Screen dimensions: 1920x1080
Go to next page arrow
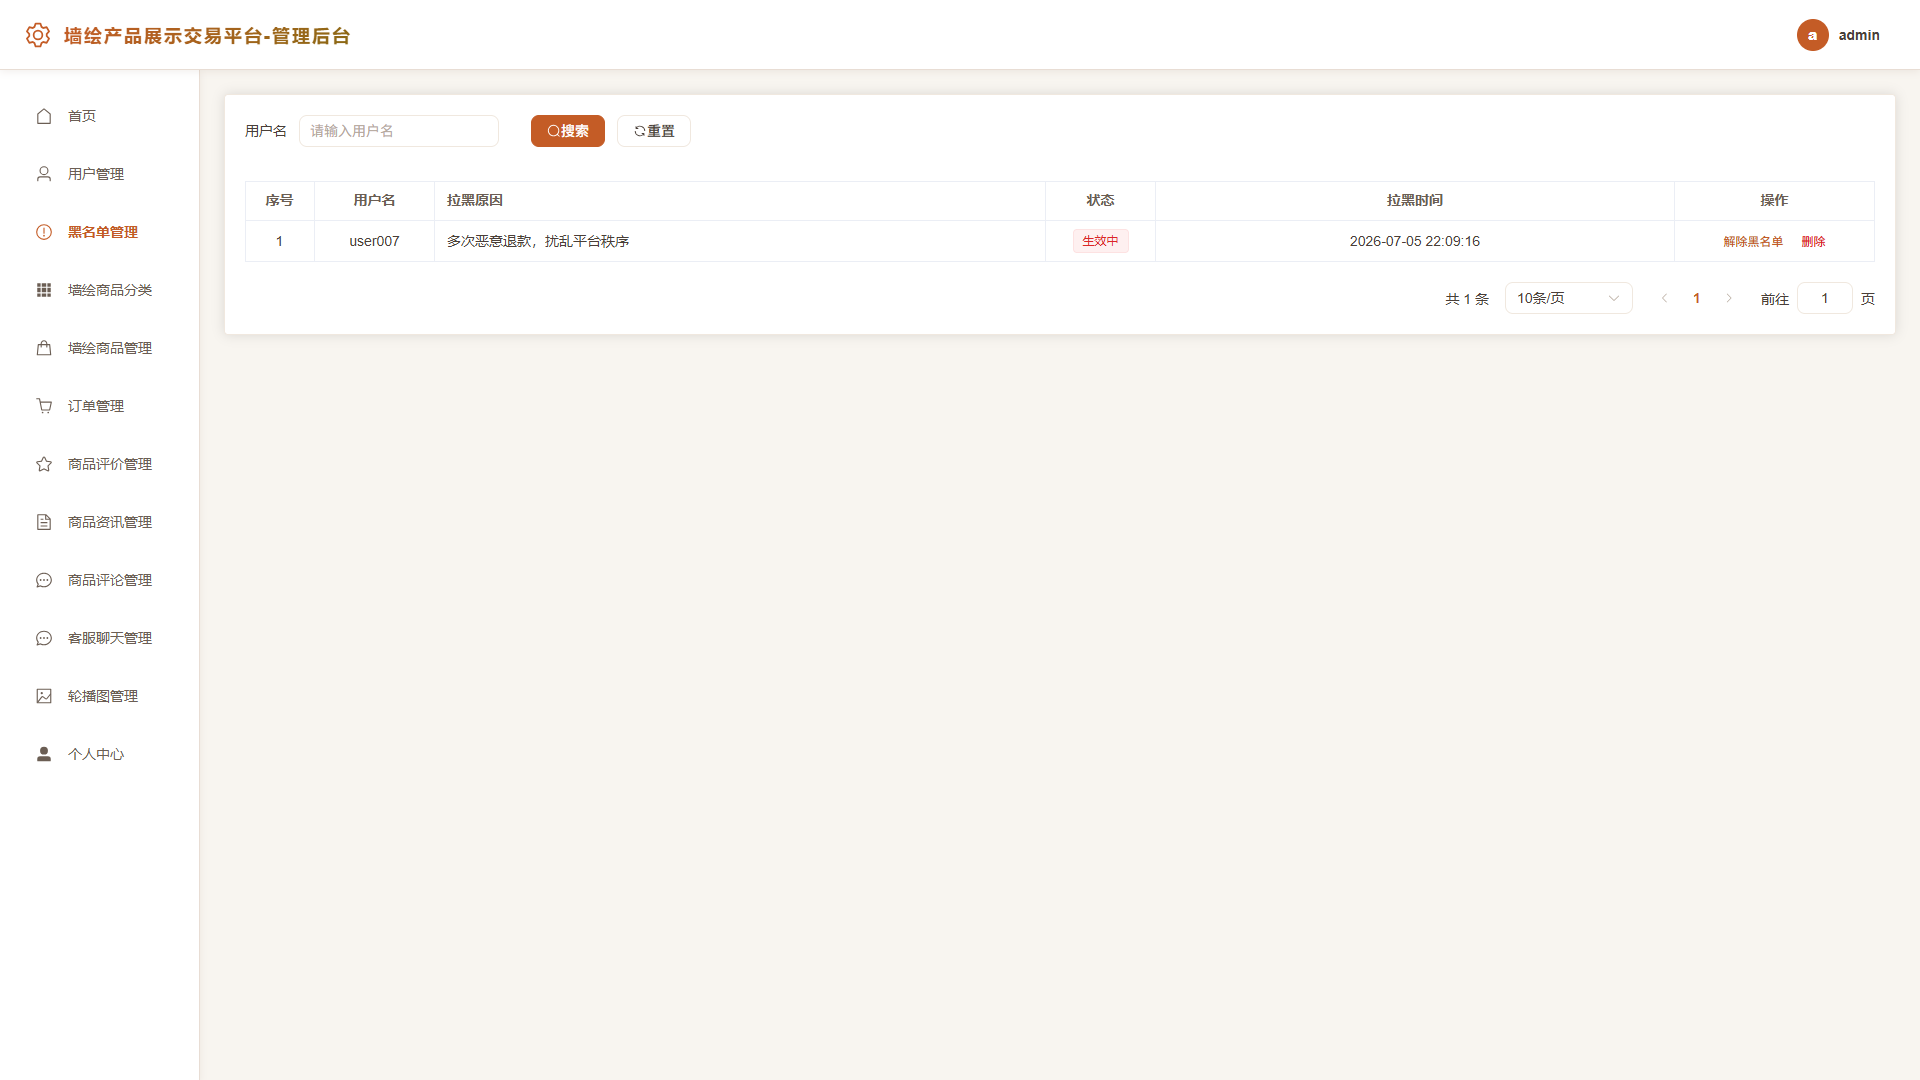1729,298
